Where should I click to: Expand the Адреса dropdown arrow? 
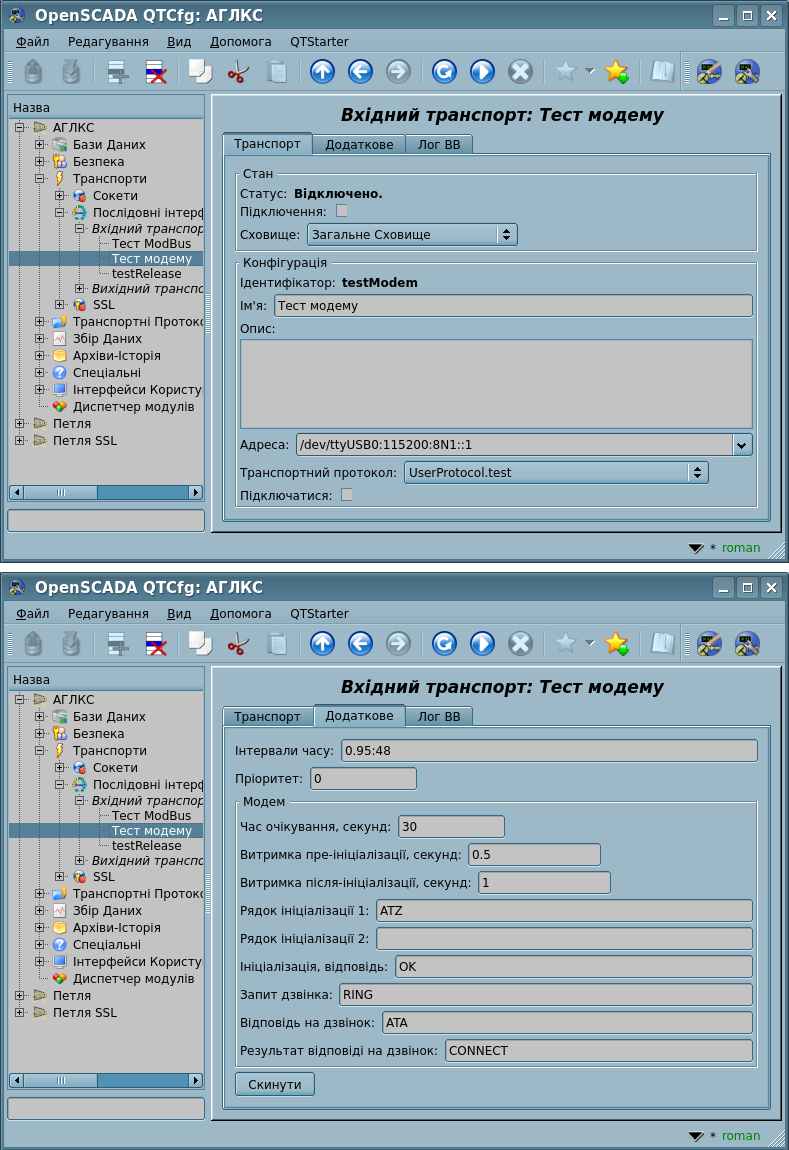[x=742, y=445]
